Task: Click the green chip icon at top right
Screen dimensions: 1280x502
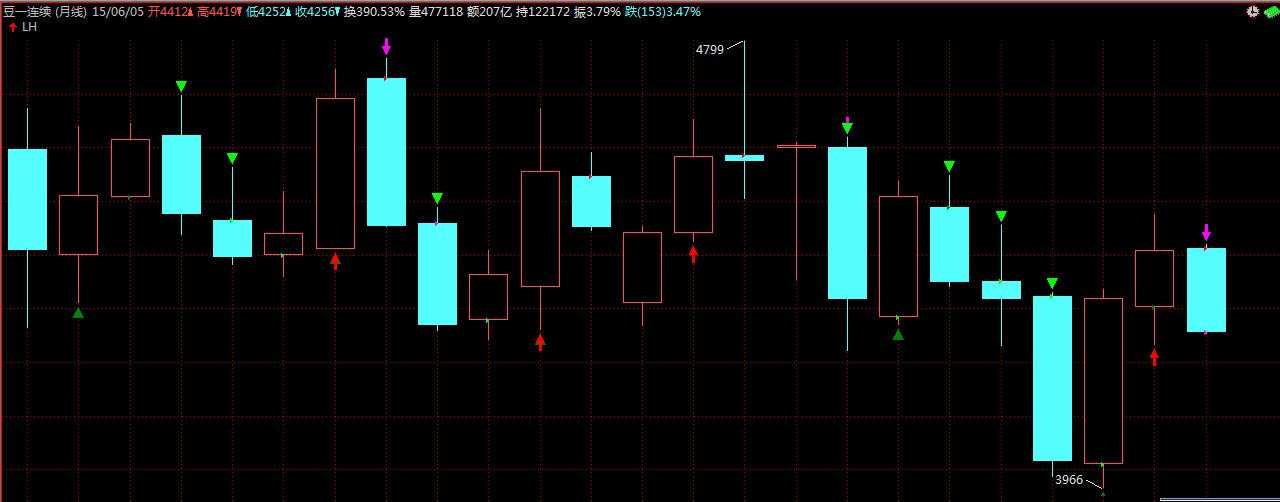Action: (x=1270, y=12)
